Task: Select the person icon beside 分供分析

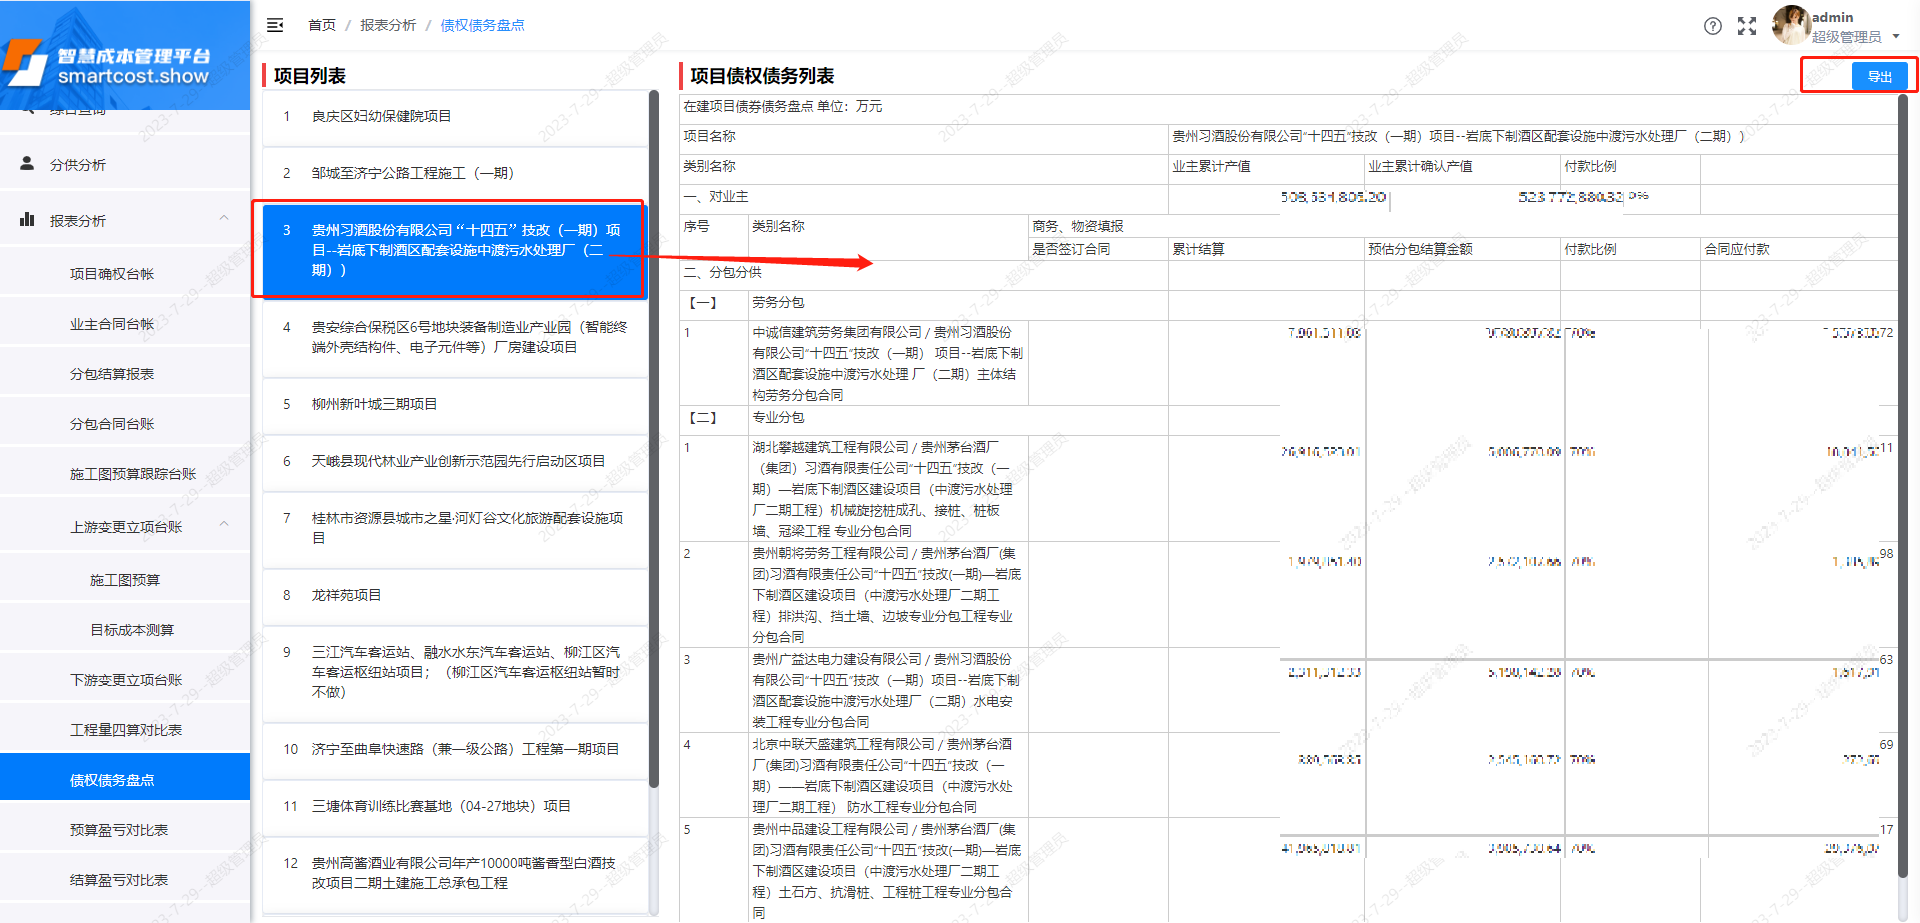Action: pos(27,163)
